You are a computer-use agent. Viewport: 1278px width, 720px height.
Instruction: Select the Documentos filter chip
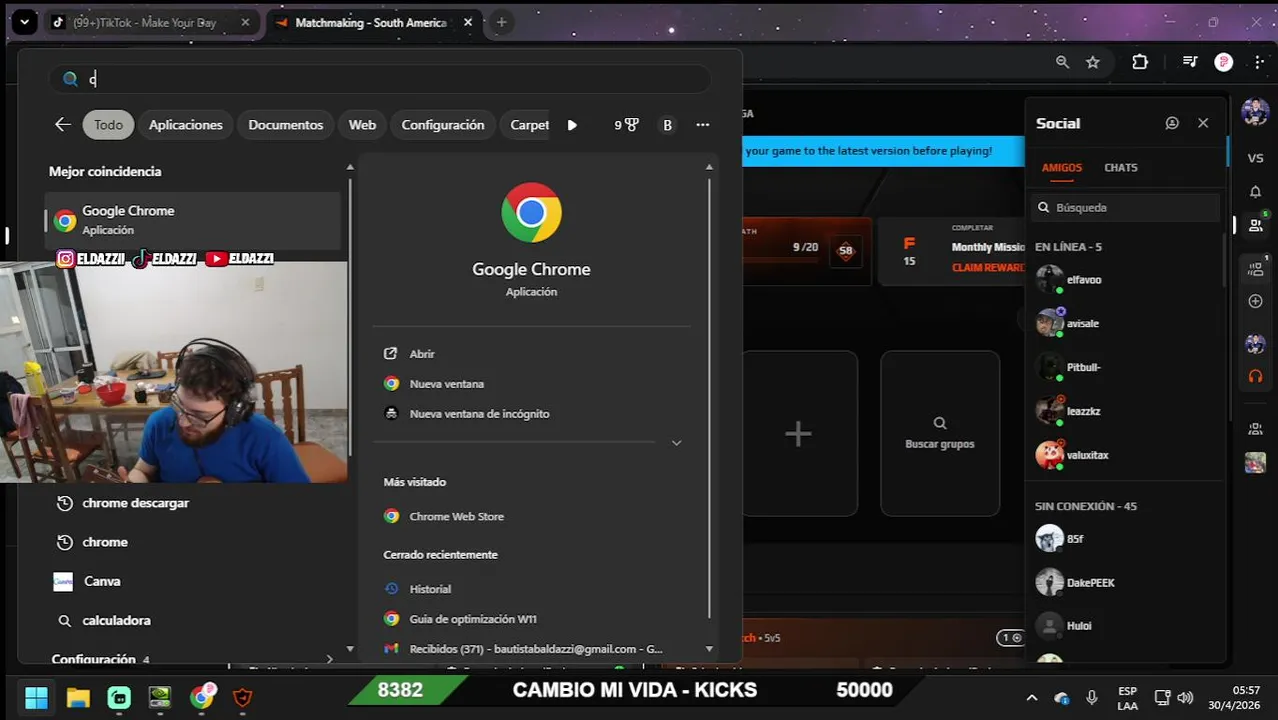[286, 125]
